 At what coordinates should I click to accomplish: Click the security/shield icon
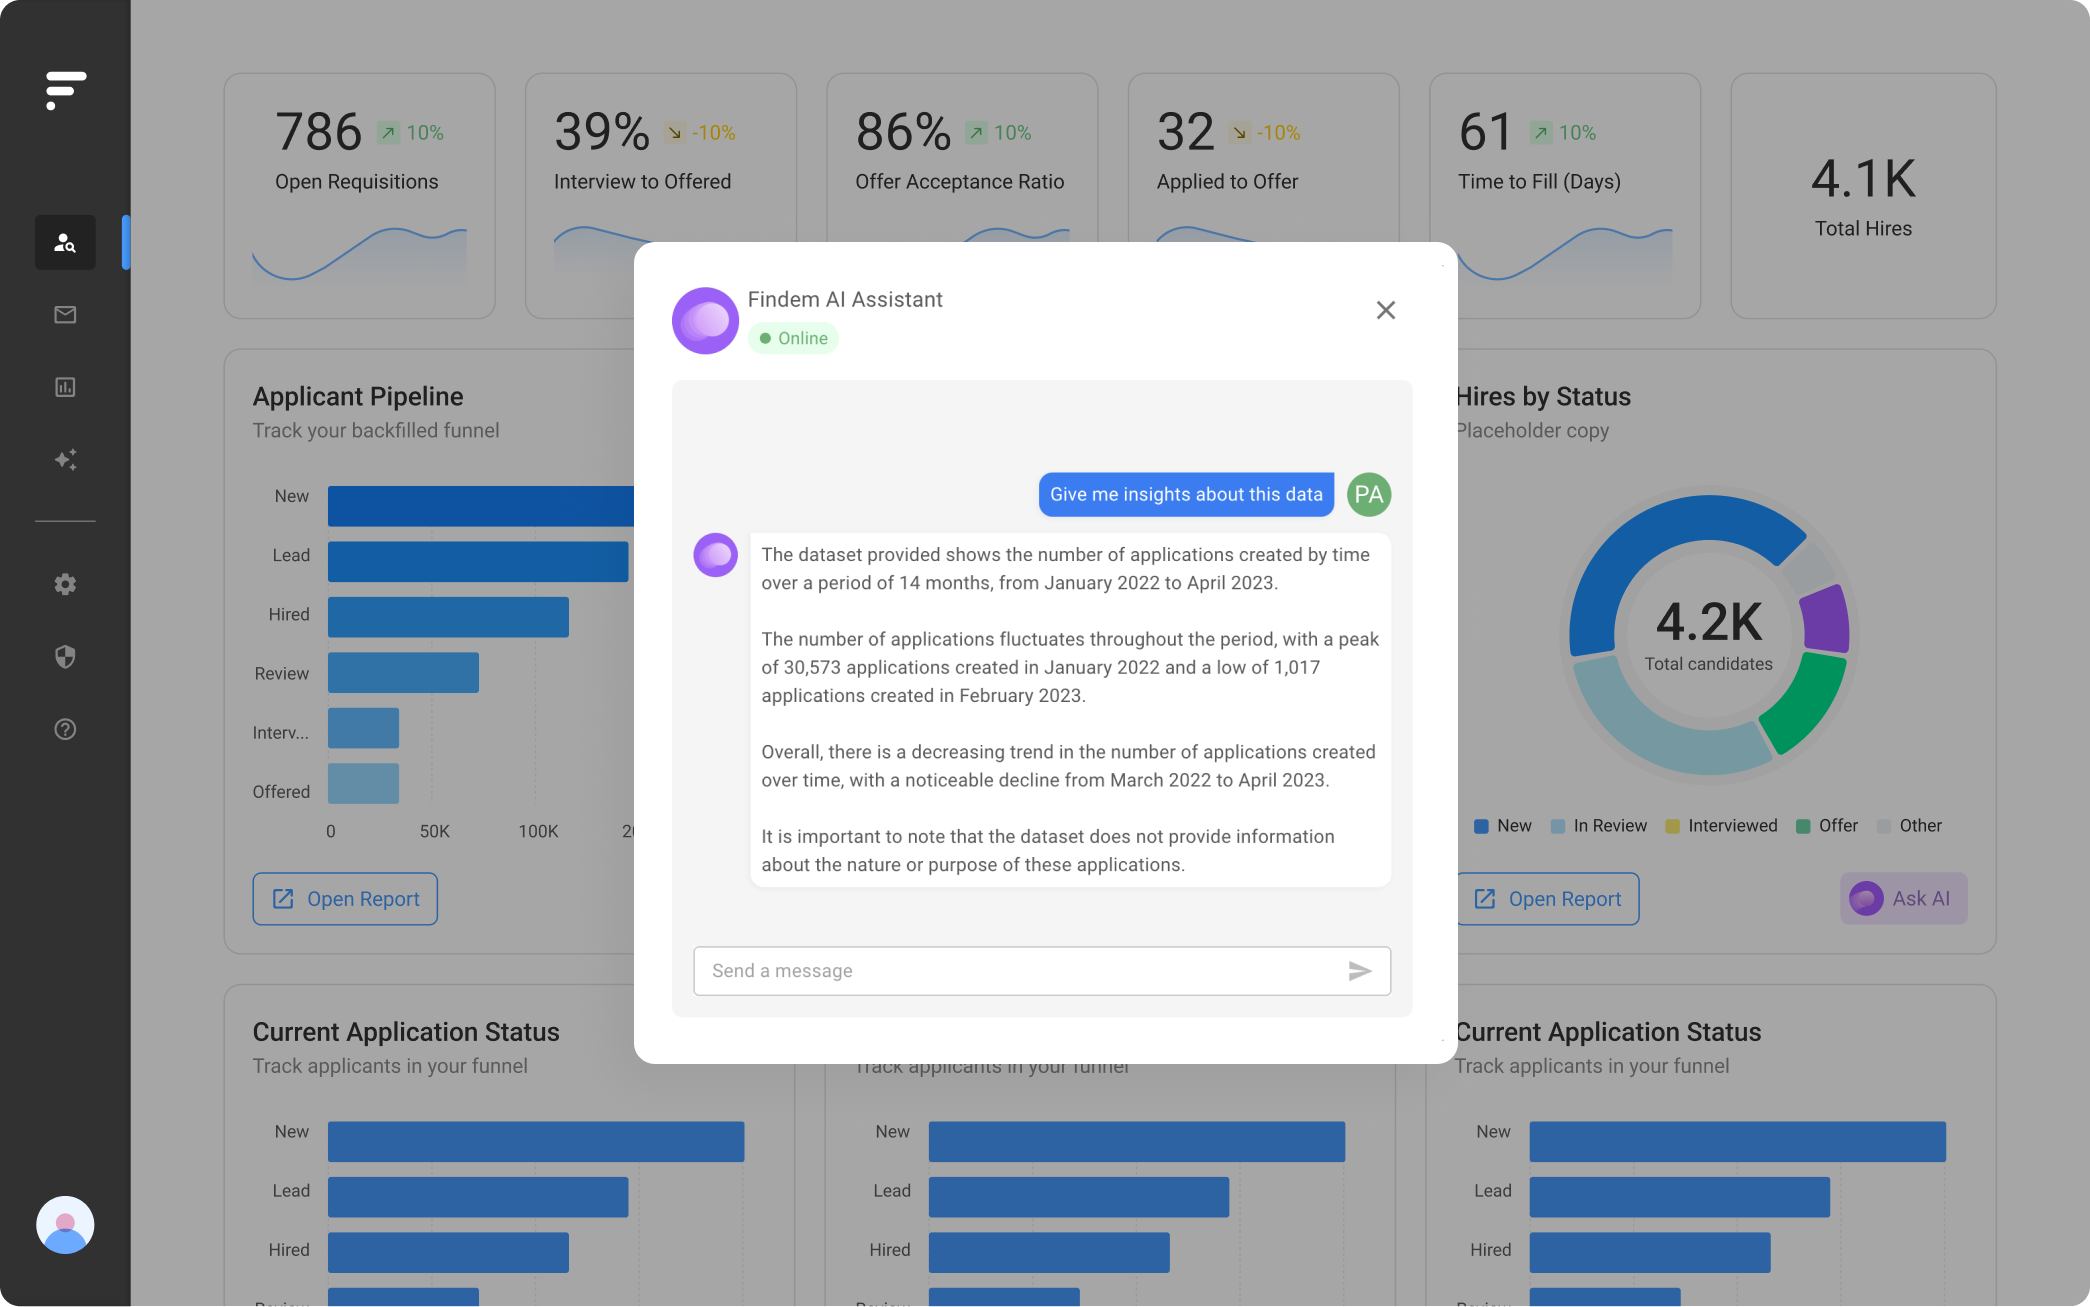[65, 657]
